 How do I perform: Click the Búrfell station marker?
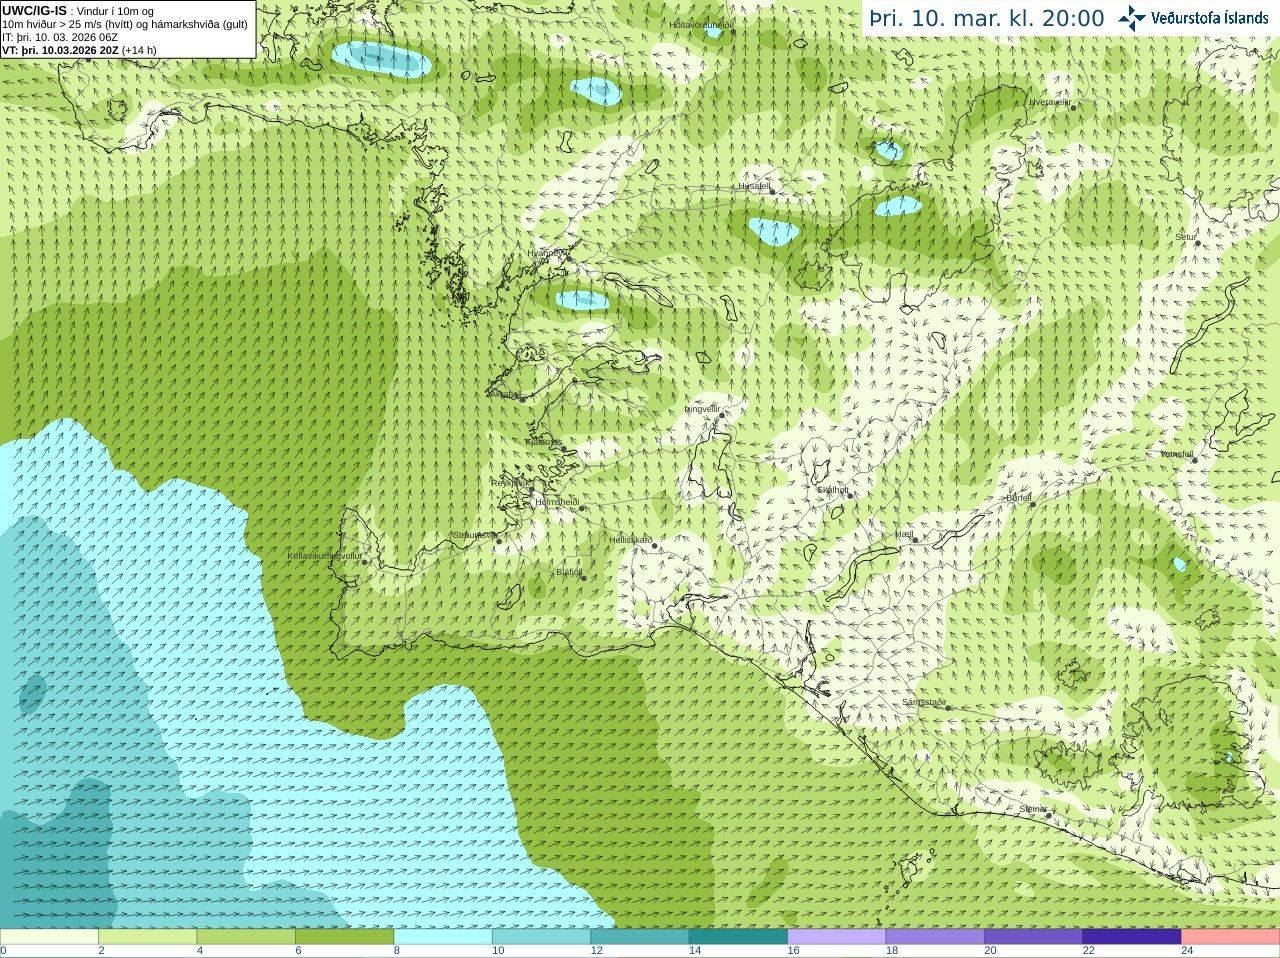coord(1033,502)
